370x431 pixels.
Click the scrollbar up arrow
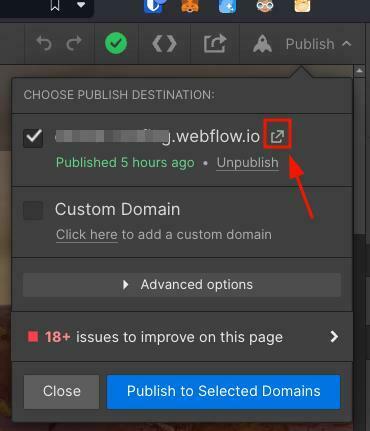359,71
